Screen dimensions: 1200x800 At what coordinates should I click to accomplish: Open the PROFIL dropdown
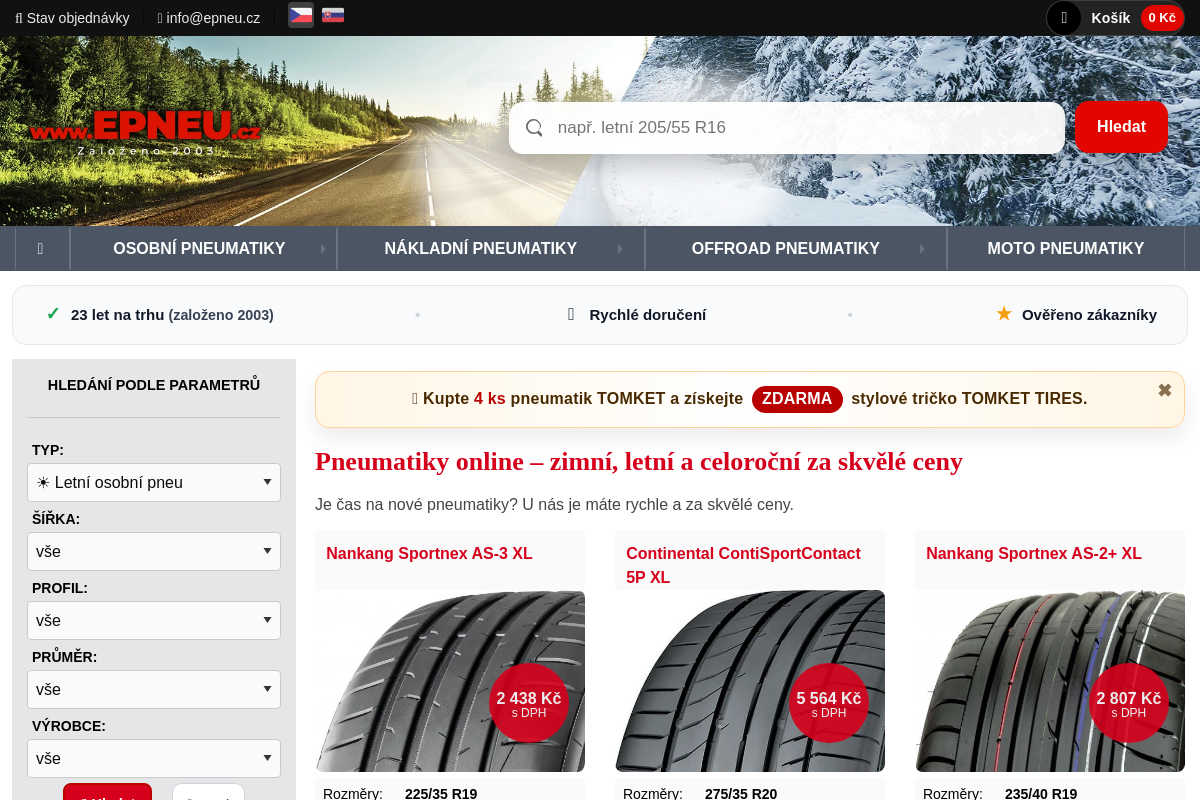154,620
